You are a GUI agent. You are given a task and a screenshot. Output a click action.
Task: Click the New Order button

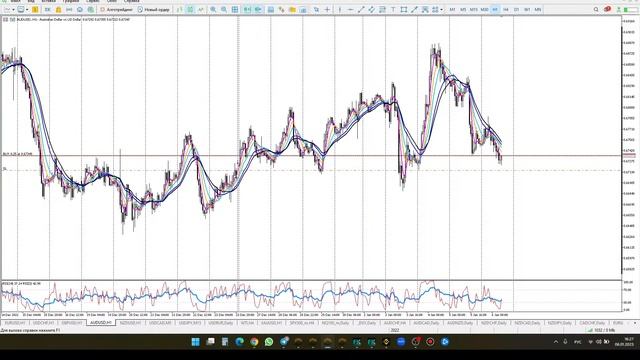(153, 9)
